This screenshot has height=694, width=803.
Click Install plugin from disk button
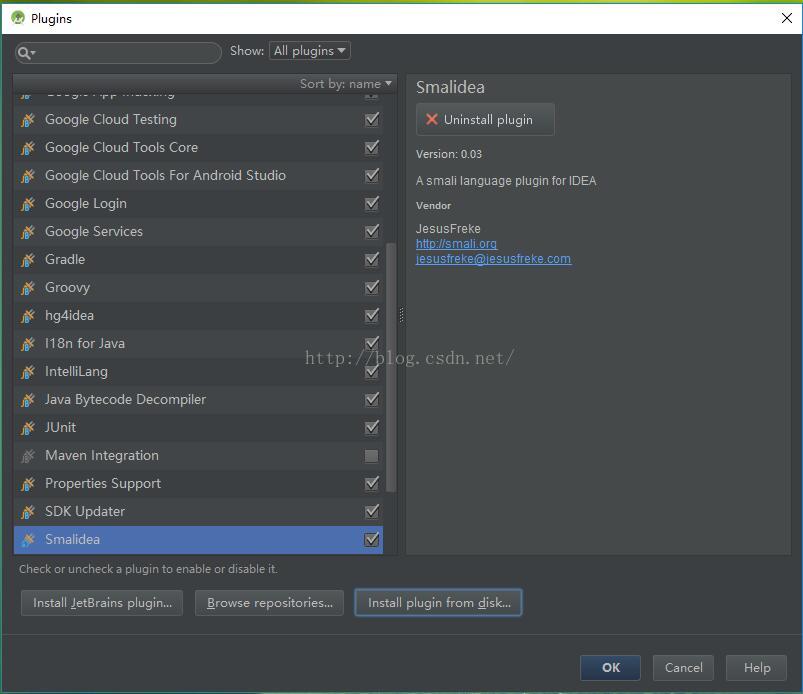tap(438, 603)
